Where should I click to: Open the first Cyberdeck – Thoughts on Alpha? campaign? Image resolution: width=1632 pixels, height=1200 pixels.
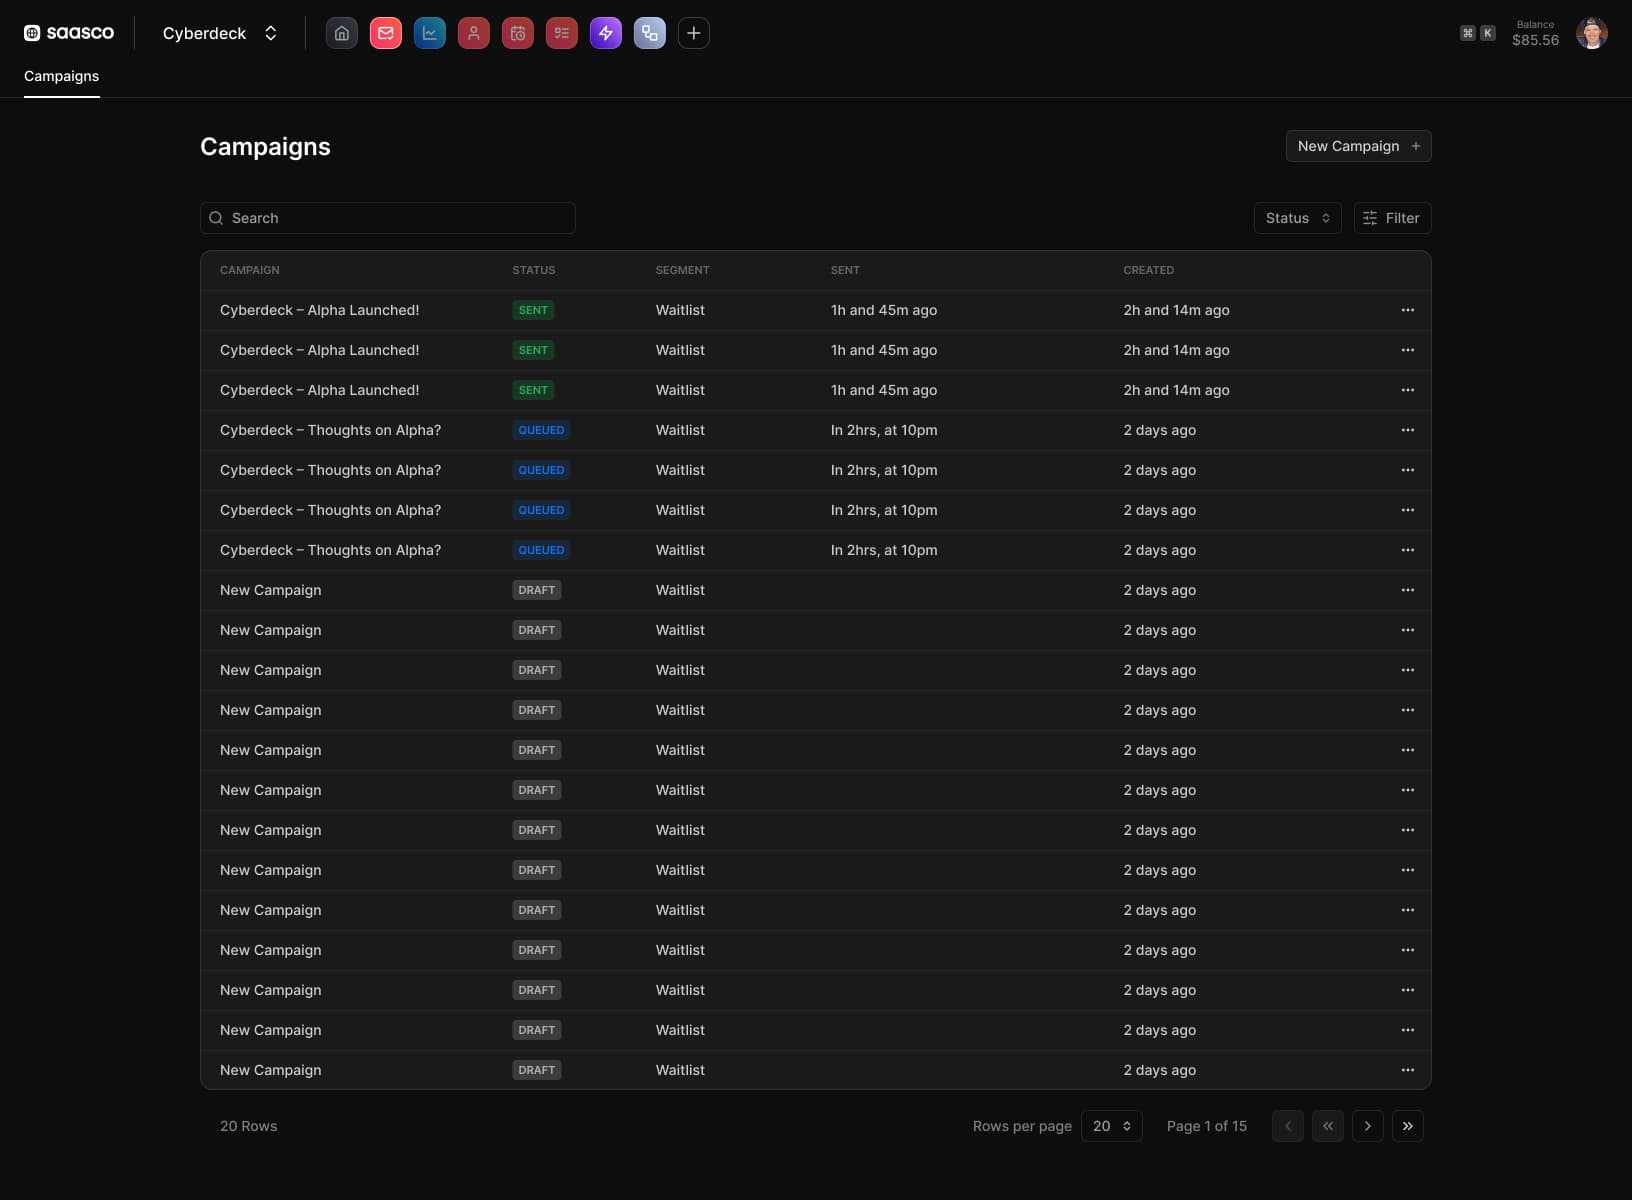tap(330, 430)
